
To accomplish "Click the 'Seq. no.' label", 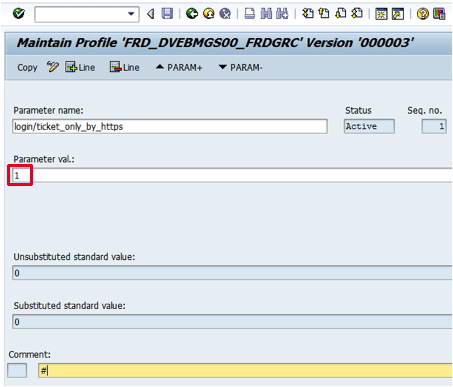I will pos(425,110).
